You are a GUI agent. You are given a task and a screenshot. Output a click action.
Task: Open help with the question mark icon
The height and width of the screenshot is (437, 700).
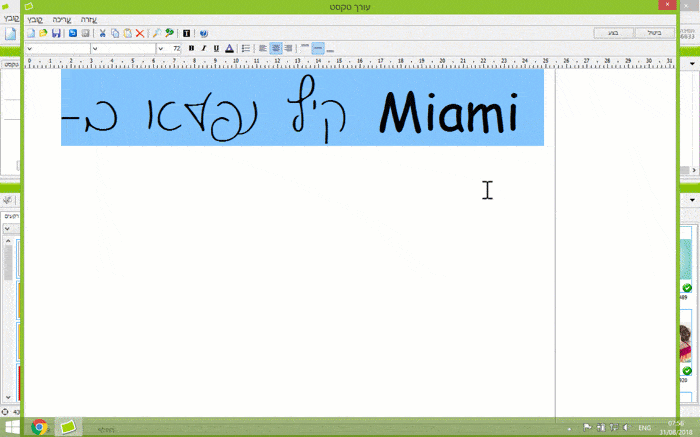204,33
